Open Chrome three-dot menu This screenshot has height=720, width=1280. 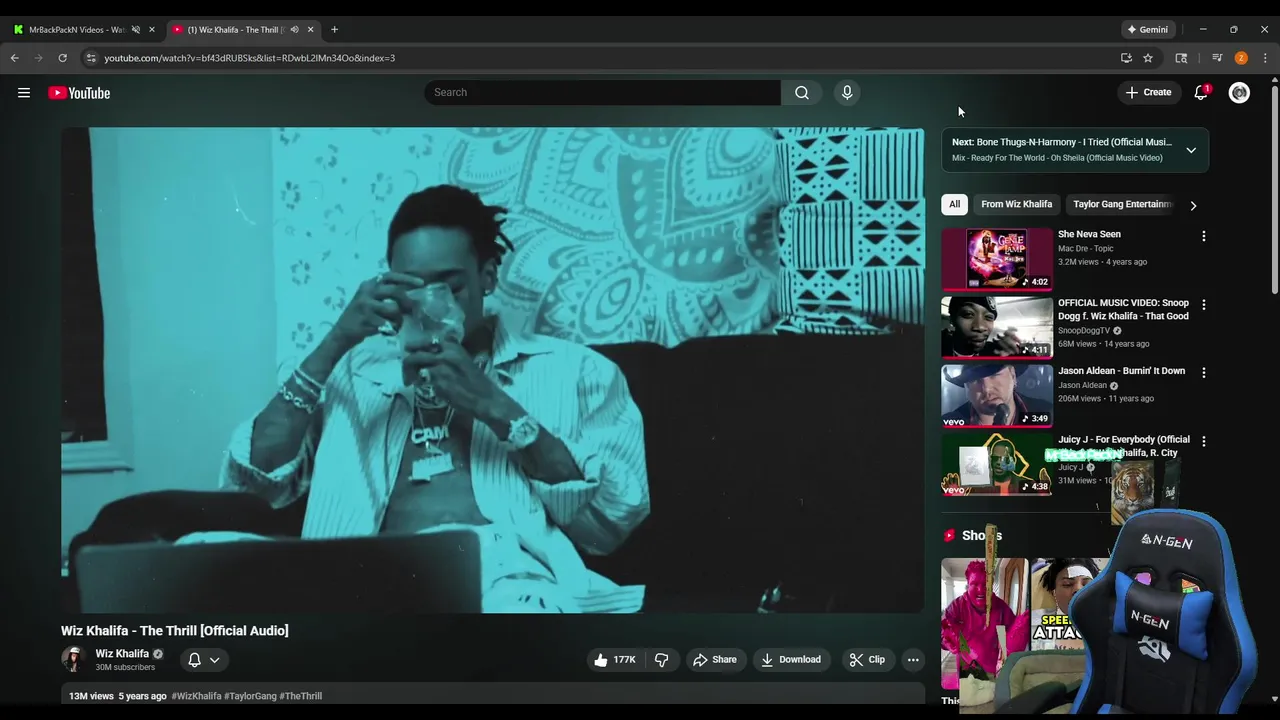[1265, 58]
